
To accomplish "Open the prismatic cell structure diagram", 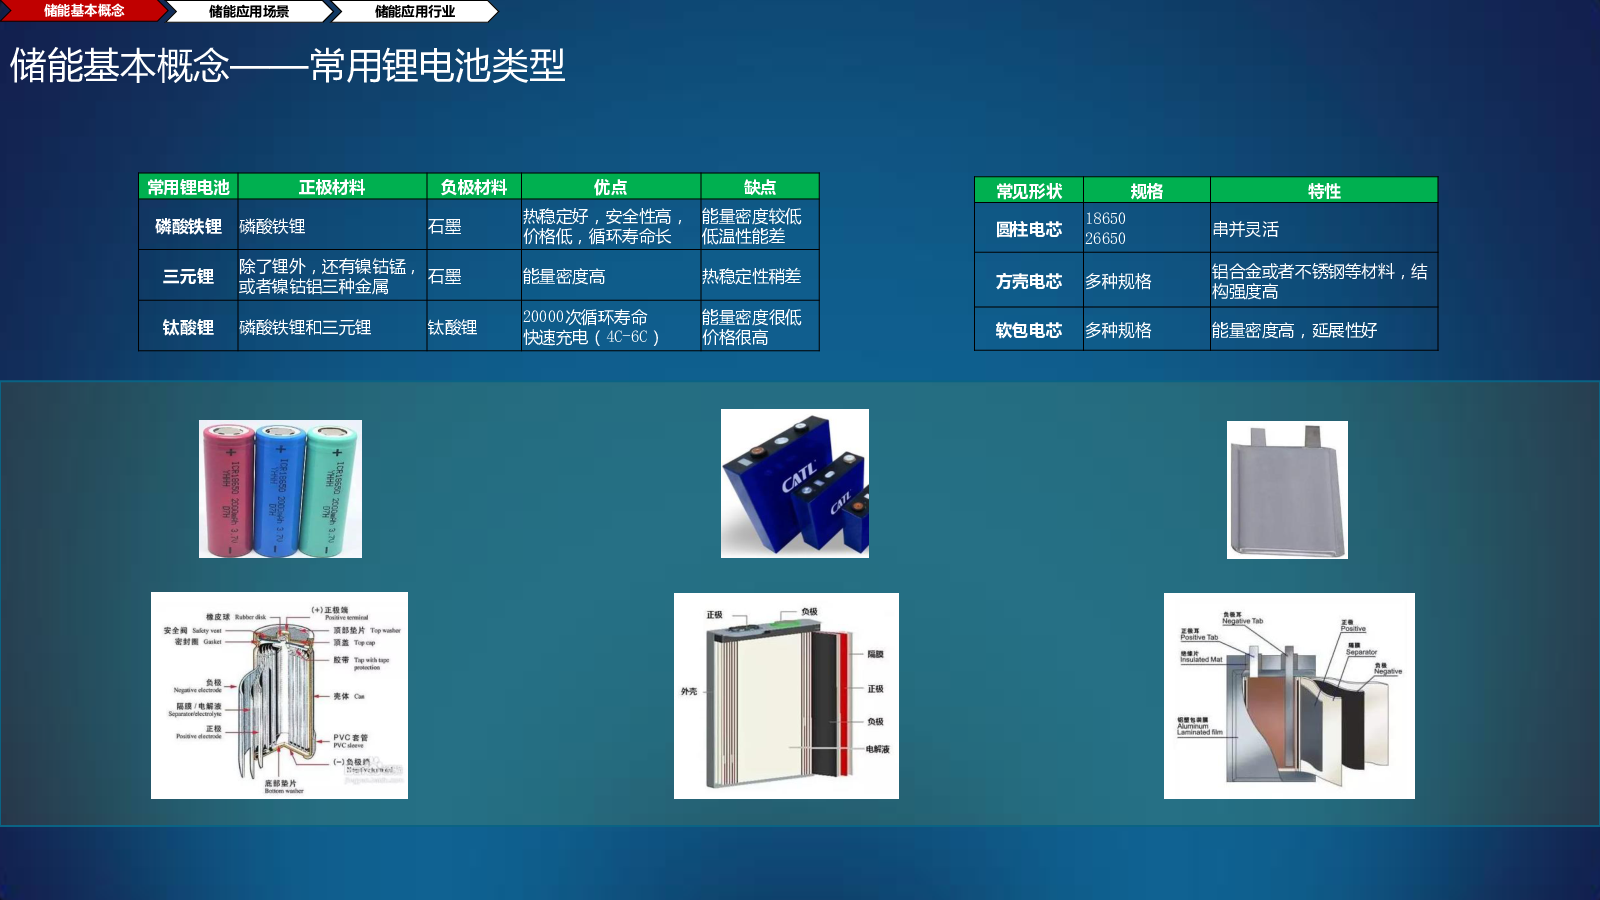I will pos(786,696).
